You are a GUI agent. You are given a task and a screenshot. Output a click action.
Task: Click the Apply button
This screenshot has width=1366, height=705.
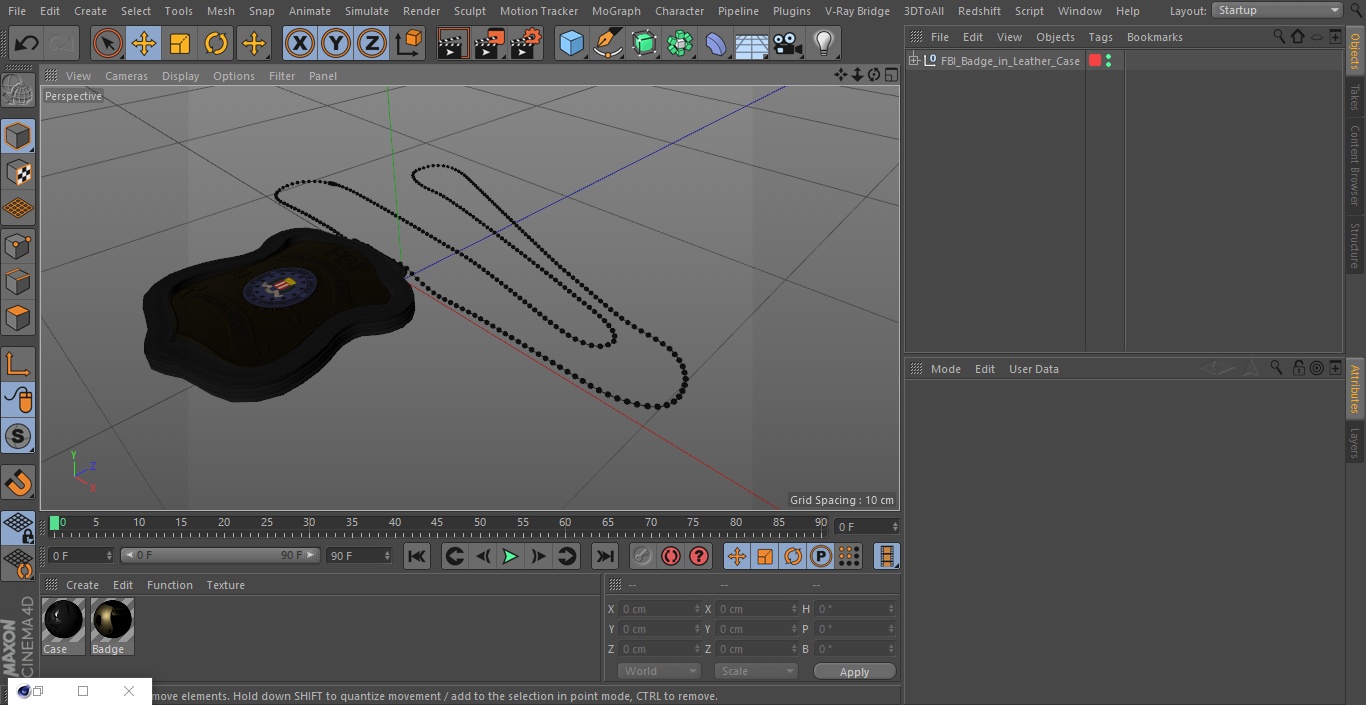tap(854, 672)
